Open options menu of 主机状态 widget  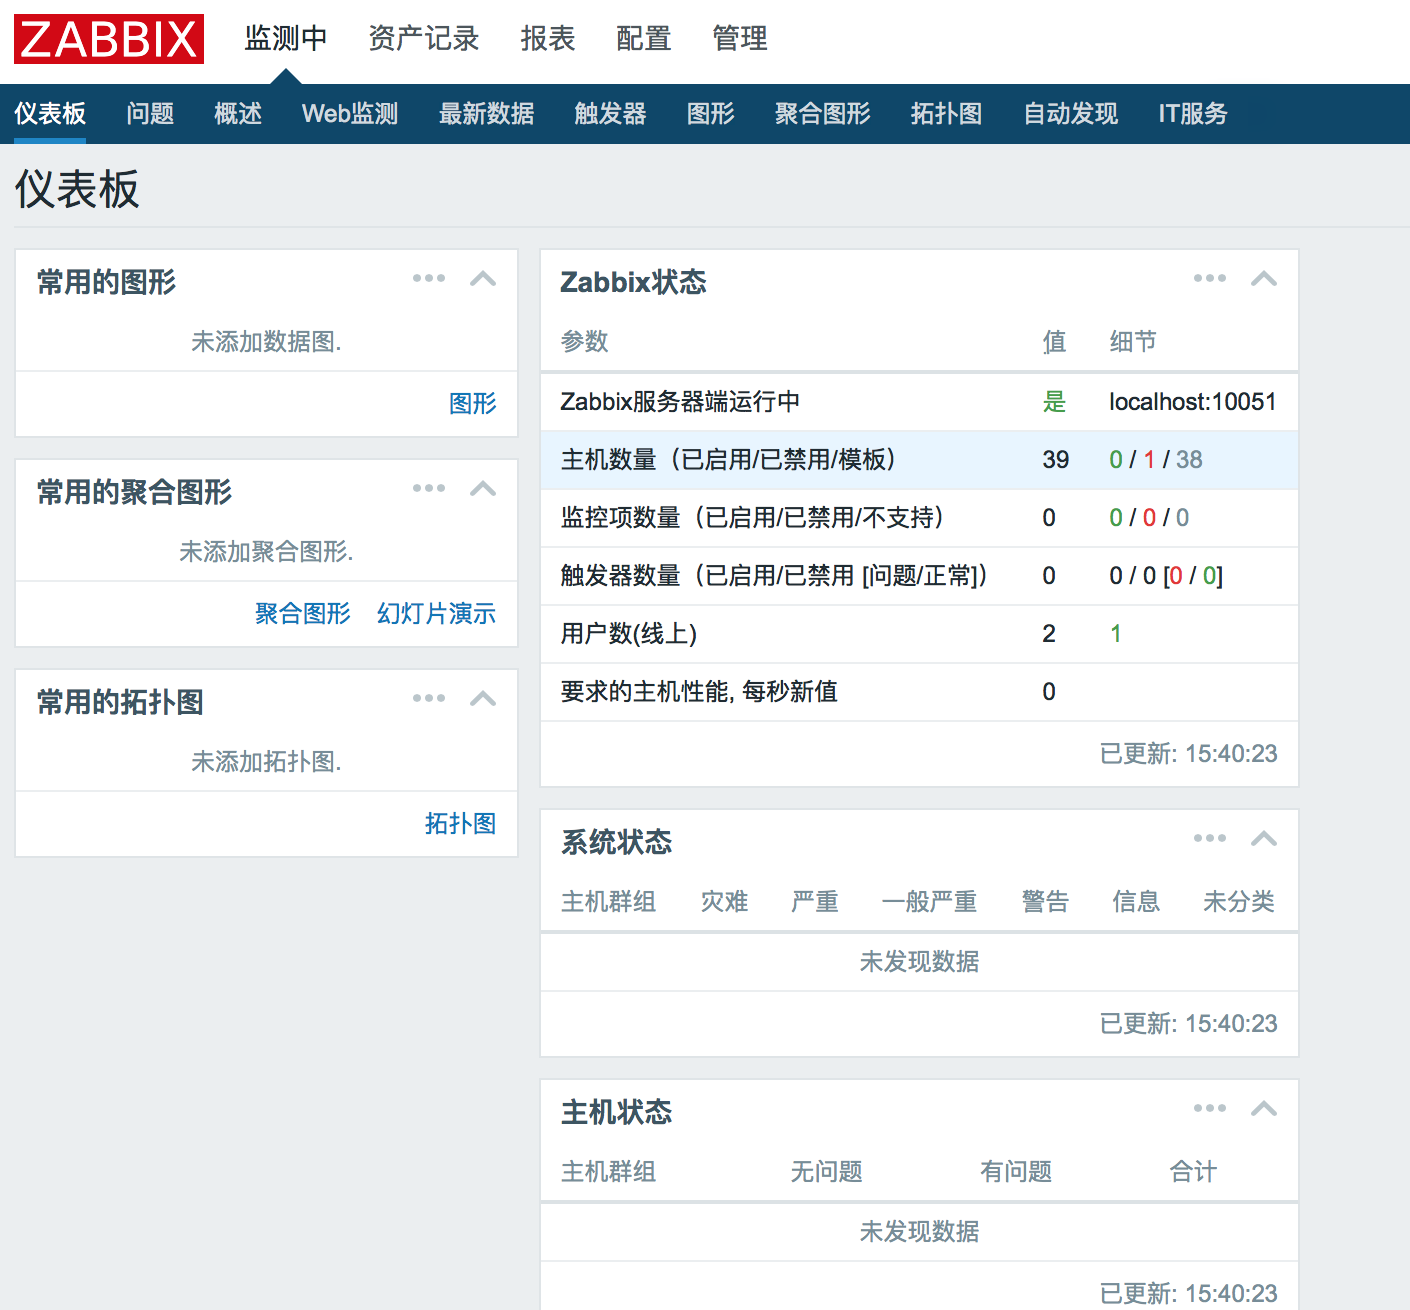[1210, 1109]
